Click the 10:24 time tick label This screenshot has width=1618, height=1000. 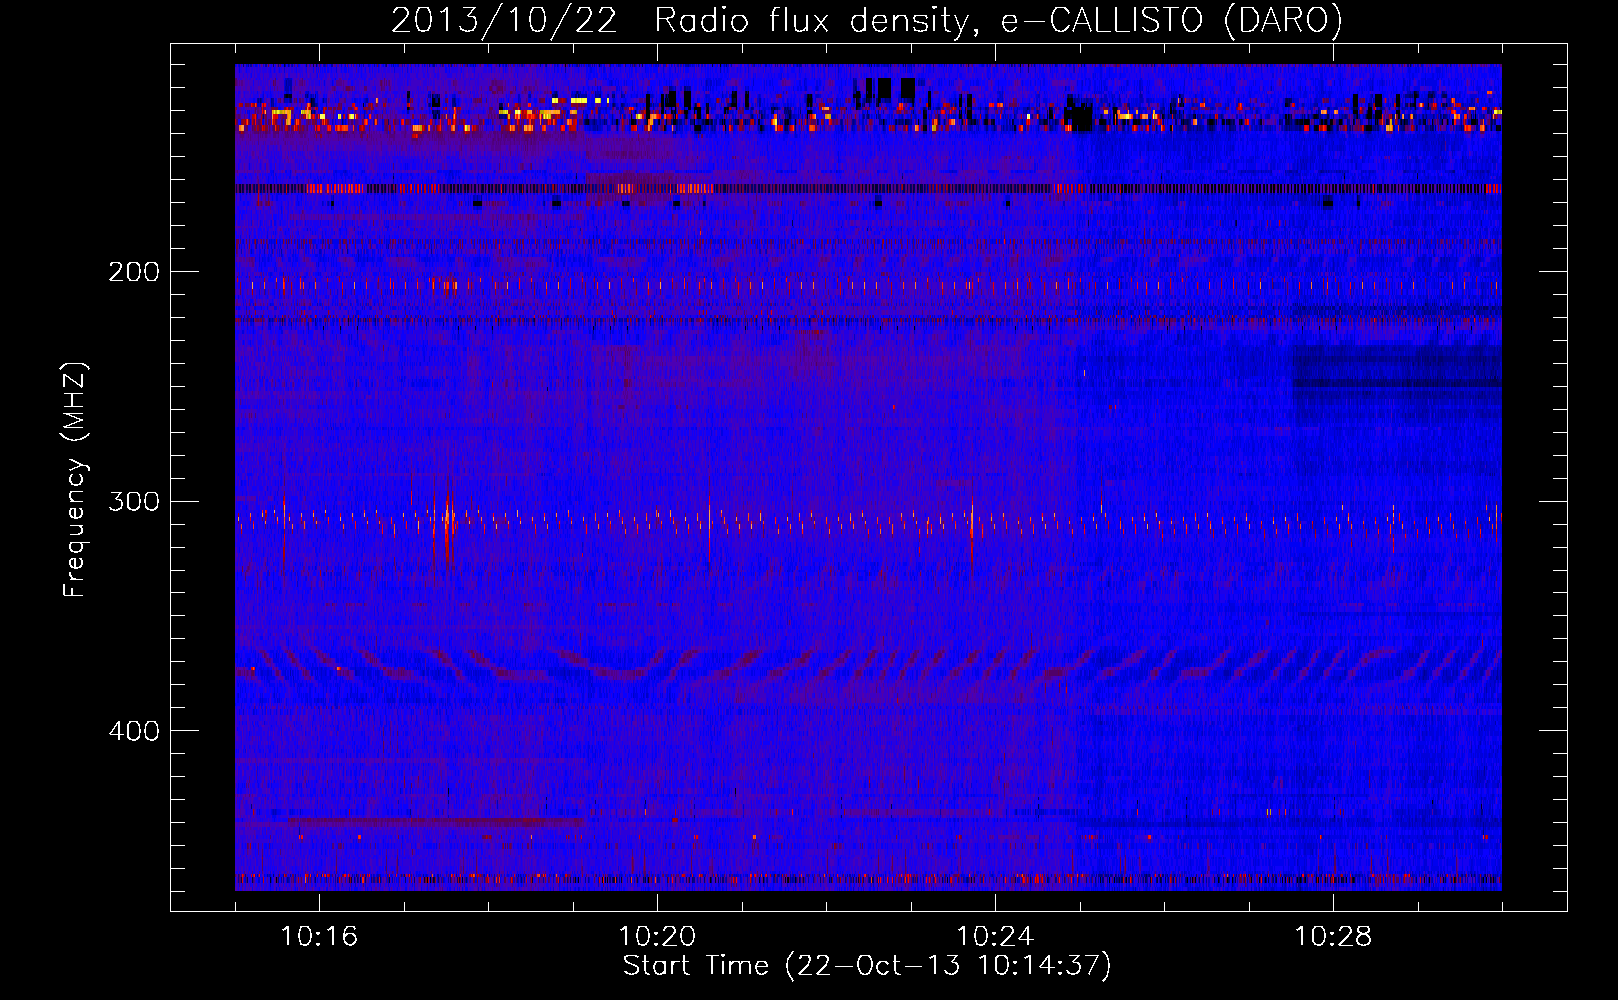(x=995, y=937)
